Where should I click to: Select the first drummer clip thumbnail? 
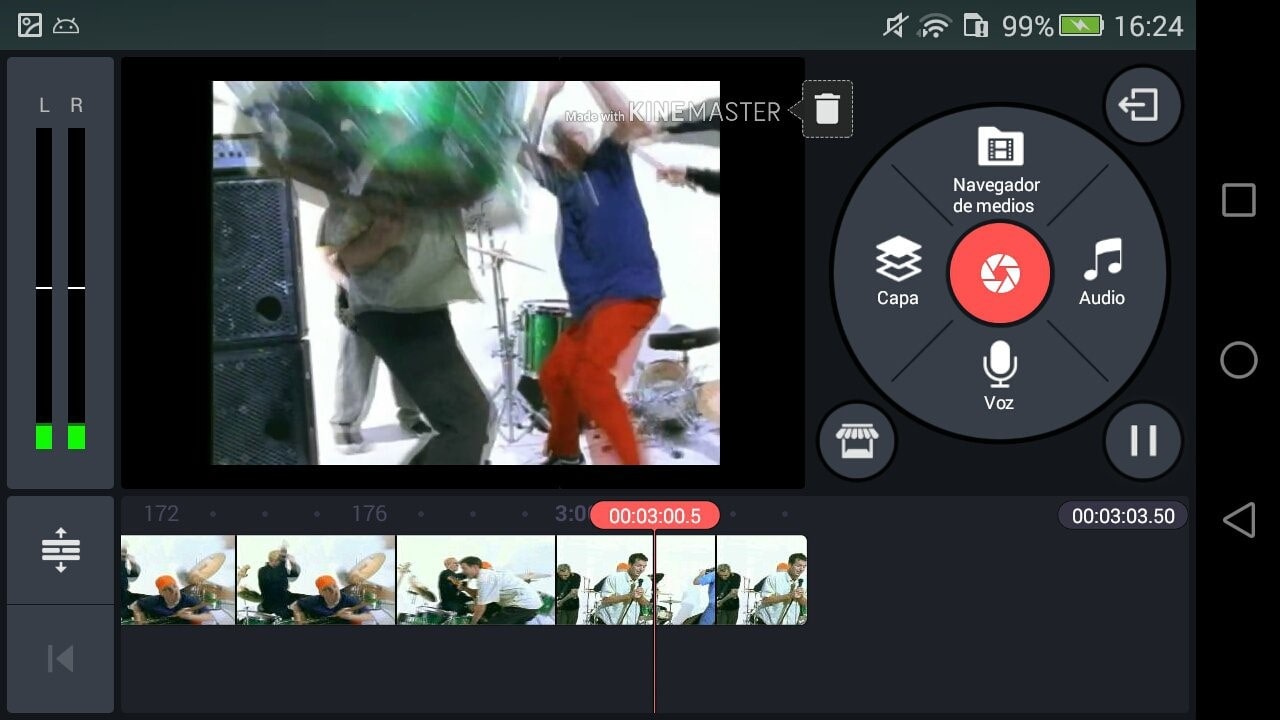click(178, 580)
